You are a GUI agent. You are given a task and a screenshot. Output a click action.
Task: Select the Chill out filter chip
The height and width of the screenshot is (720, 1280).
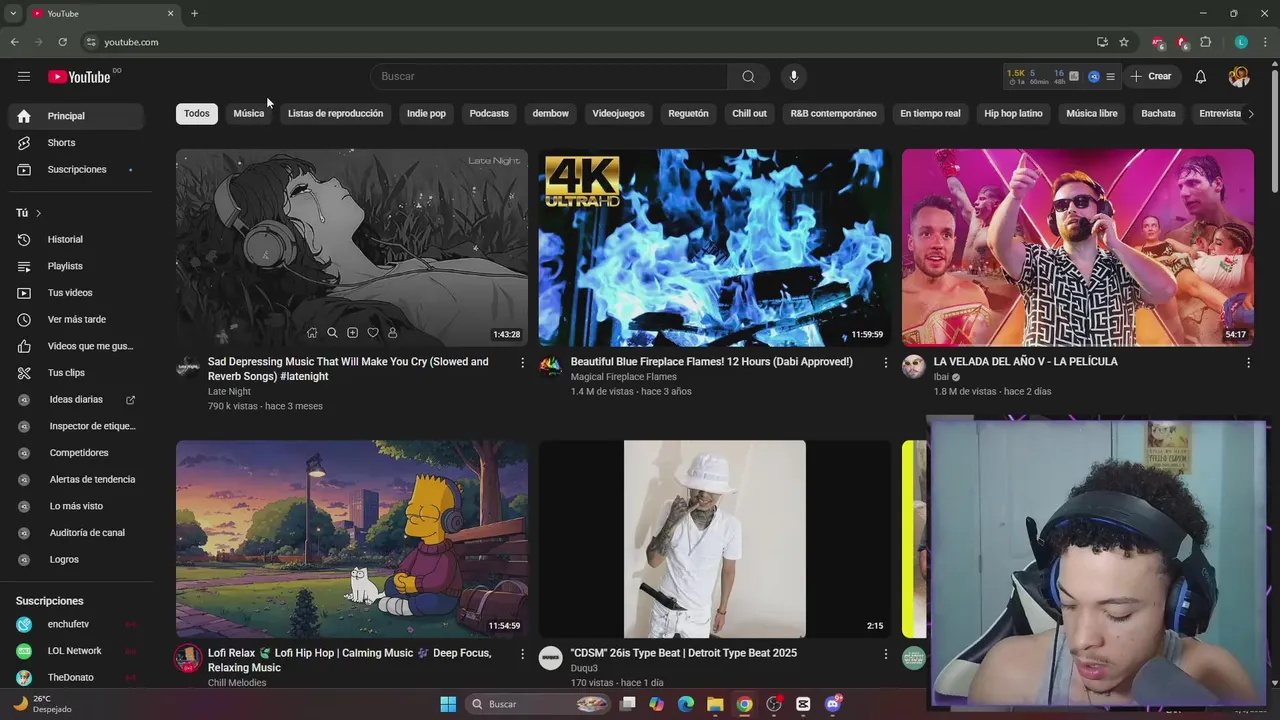749,113
